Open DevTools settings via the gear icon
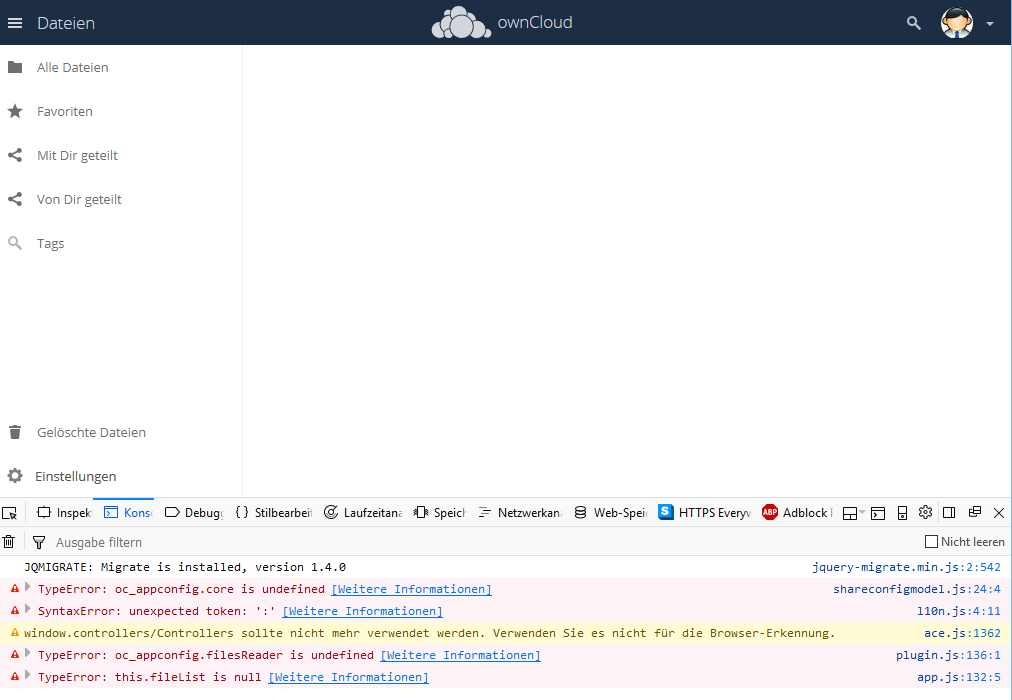 [925, 512]
